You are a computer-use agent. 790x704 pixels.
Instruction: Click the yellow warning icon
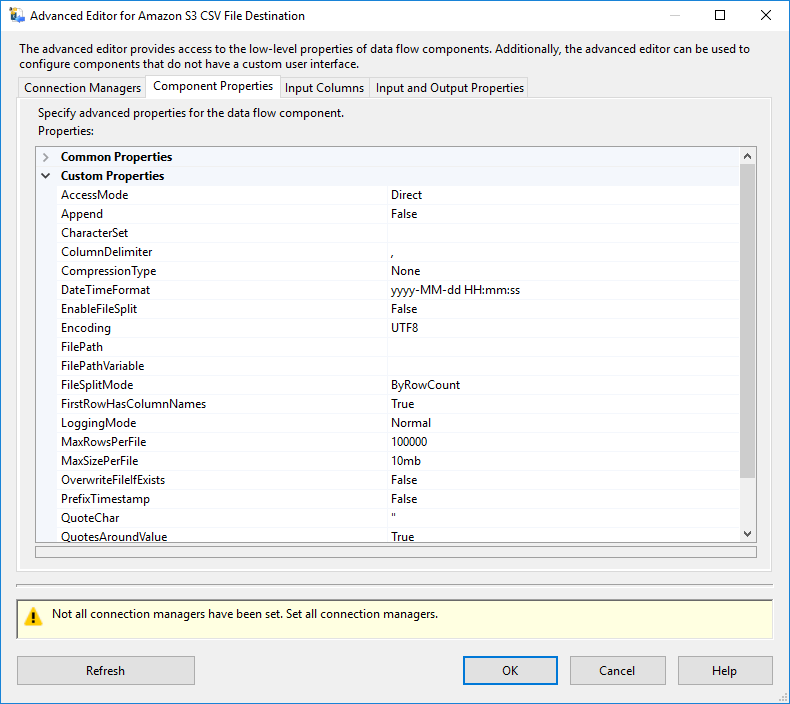[33, 616]
